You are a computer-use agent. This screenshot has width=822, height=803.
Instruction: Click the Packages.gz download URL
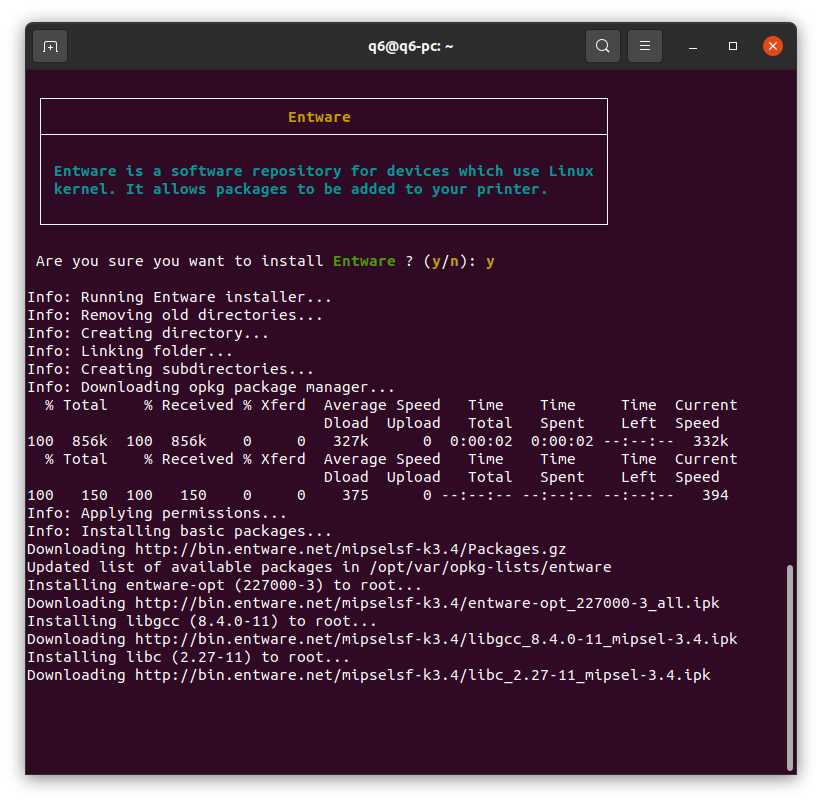(x=350, y=549)
